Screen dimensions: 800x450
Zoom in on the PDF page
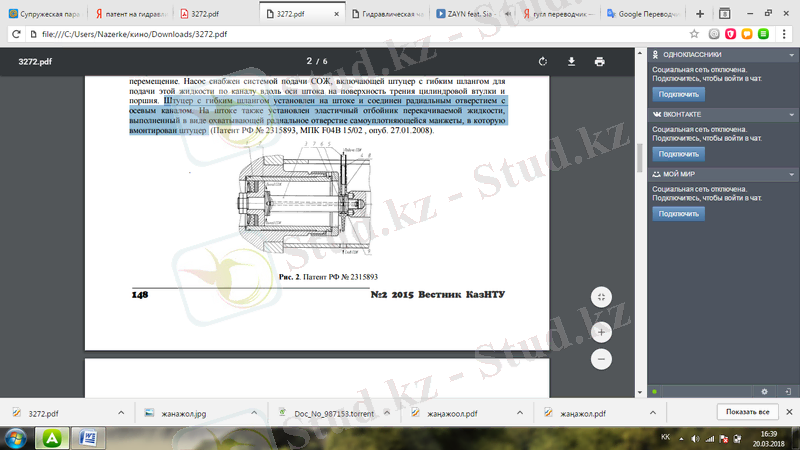(601, 331)
